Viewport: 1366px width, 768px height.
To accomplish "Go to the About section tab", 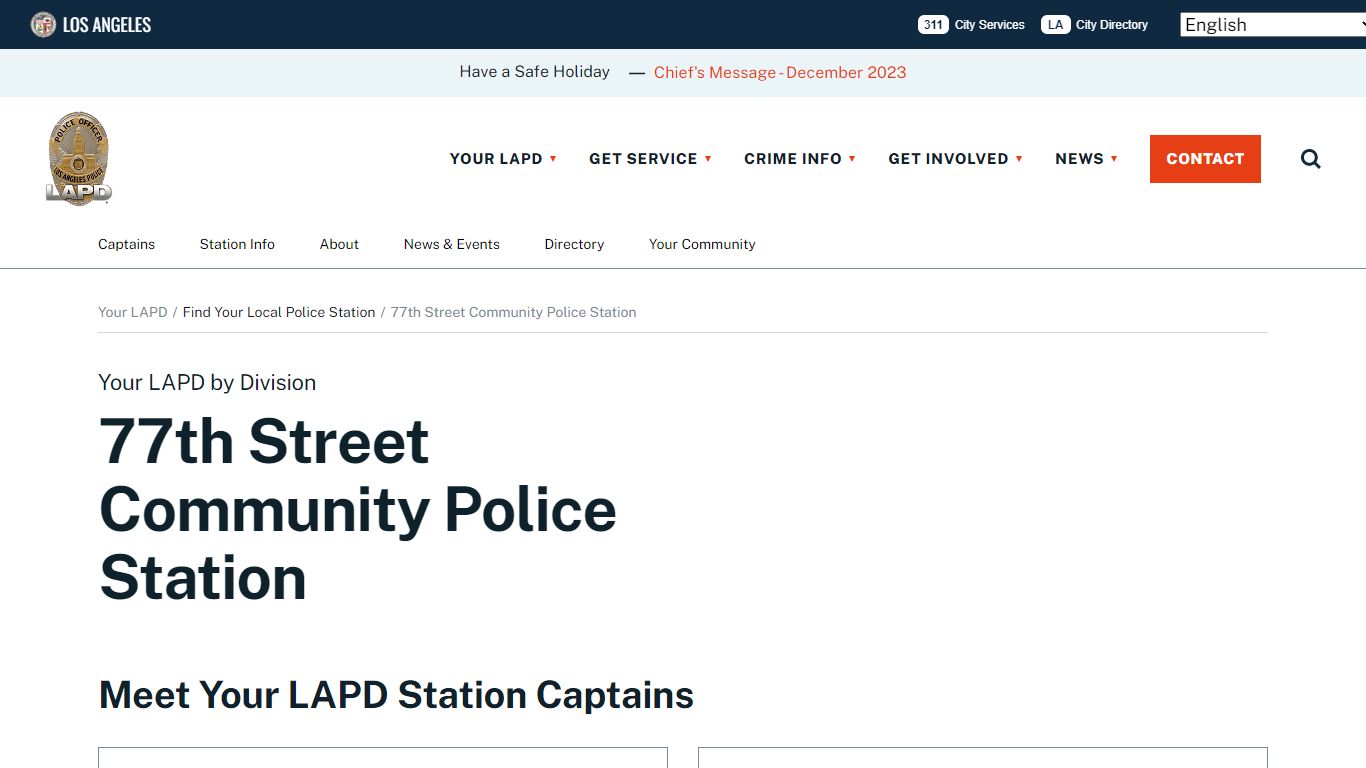I will click(339, 244).
